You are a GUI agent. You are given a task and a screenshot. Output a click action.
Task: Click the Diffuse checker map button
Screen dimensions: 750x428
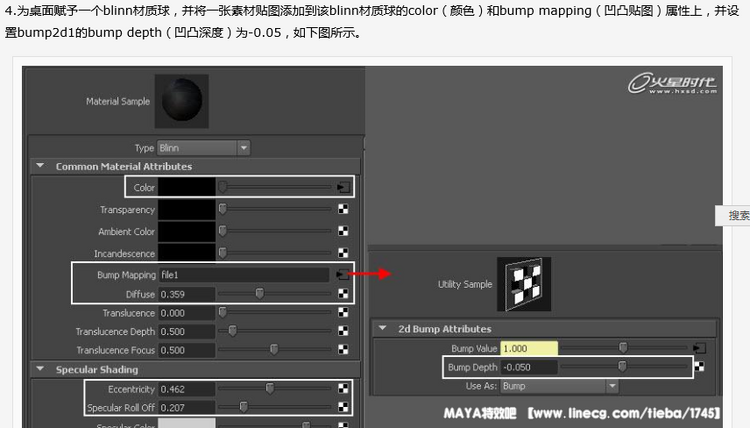pos(343,294)
